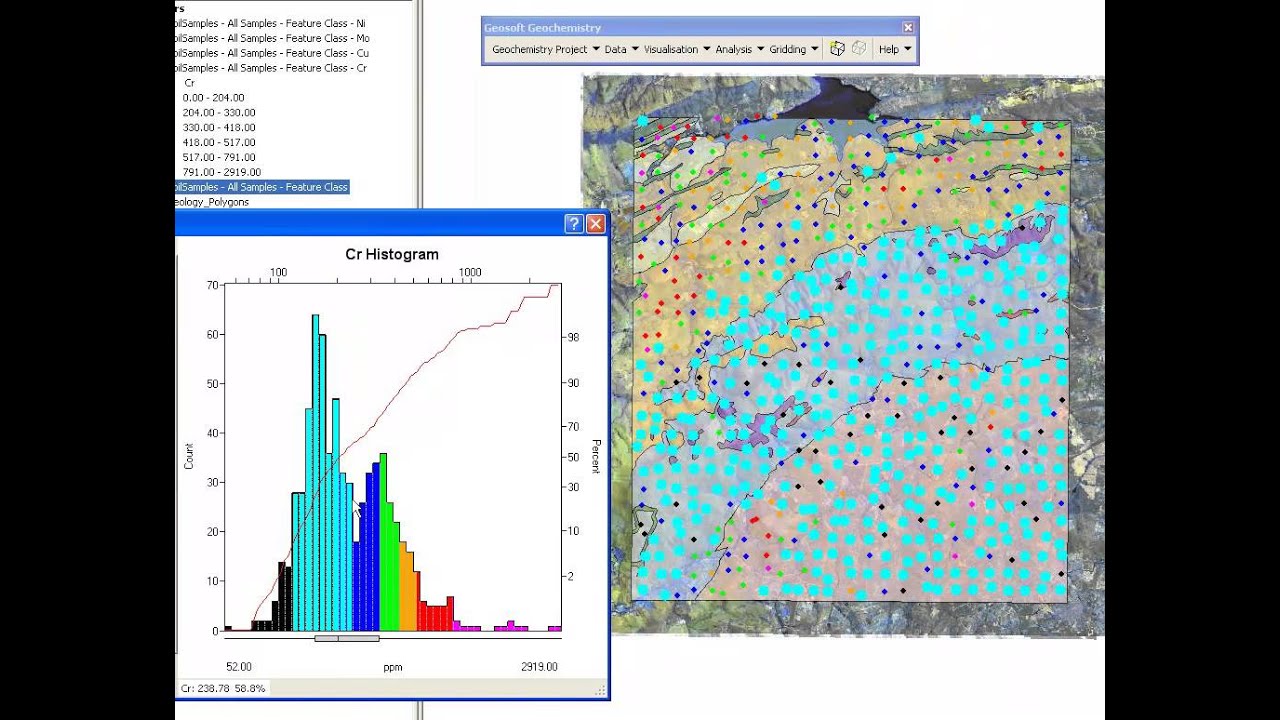Click the question mark help button on histogram window
Image resolution: width=1280 pixels, height=720 pixels.
coord(573,224)
